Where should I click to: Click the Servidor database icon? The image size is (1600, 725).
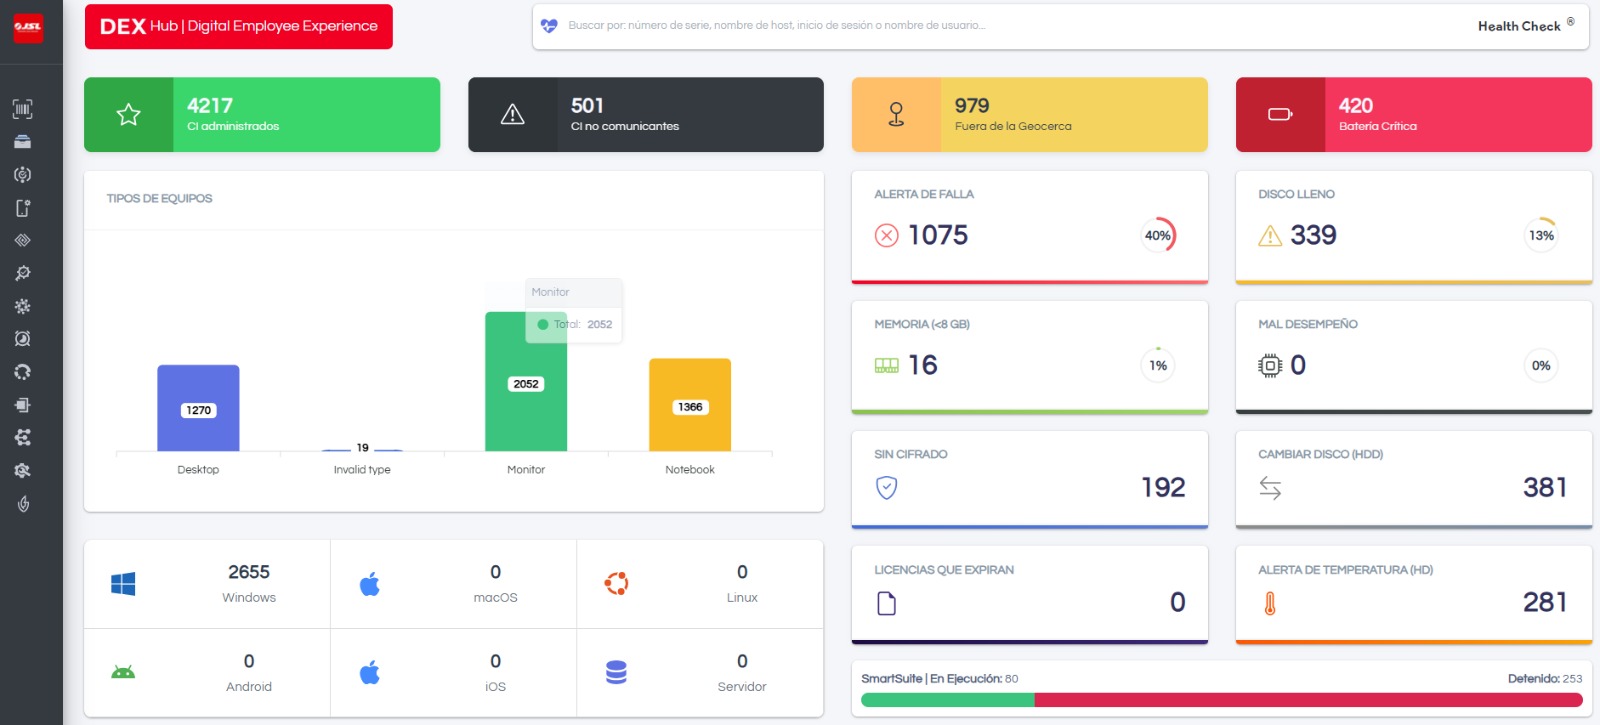pos(616,673)
